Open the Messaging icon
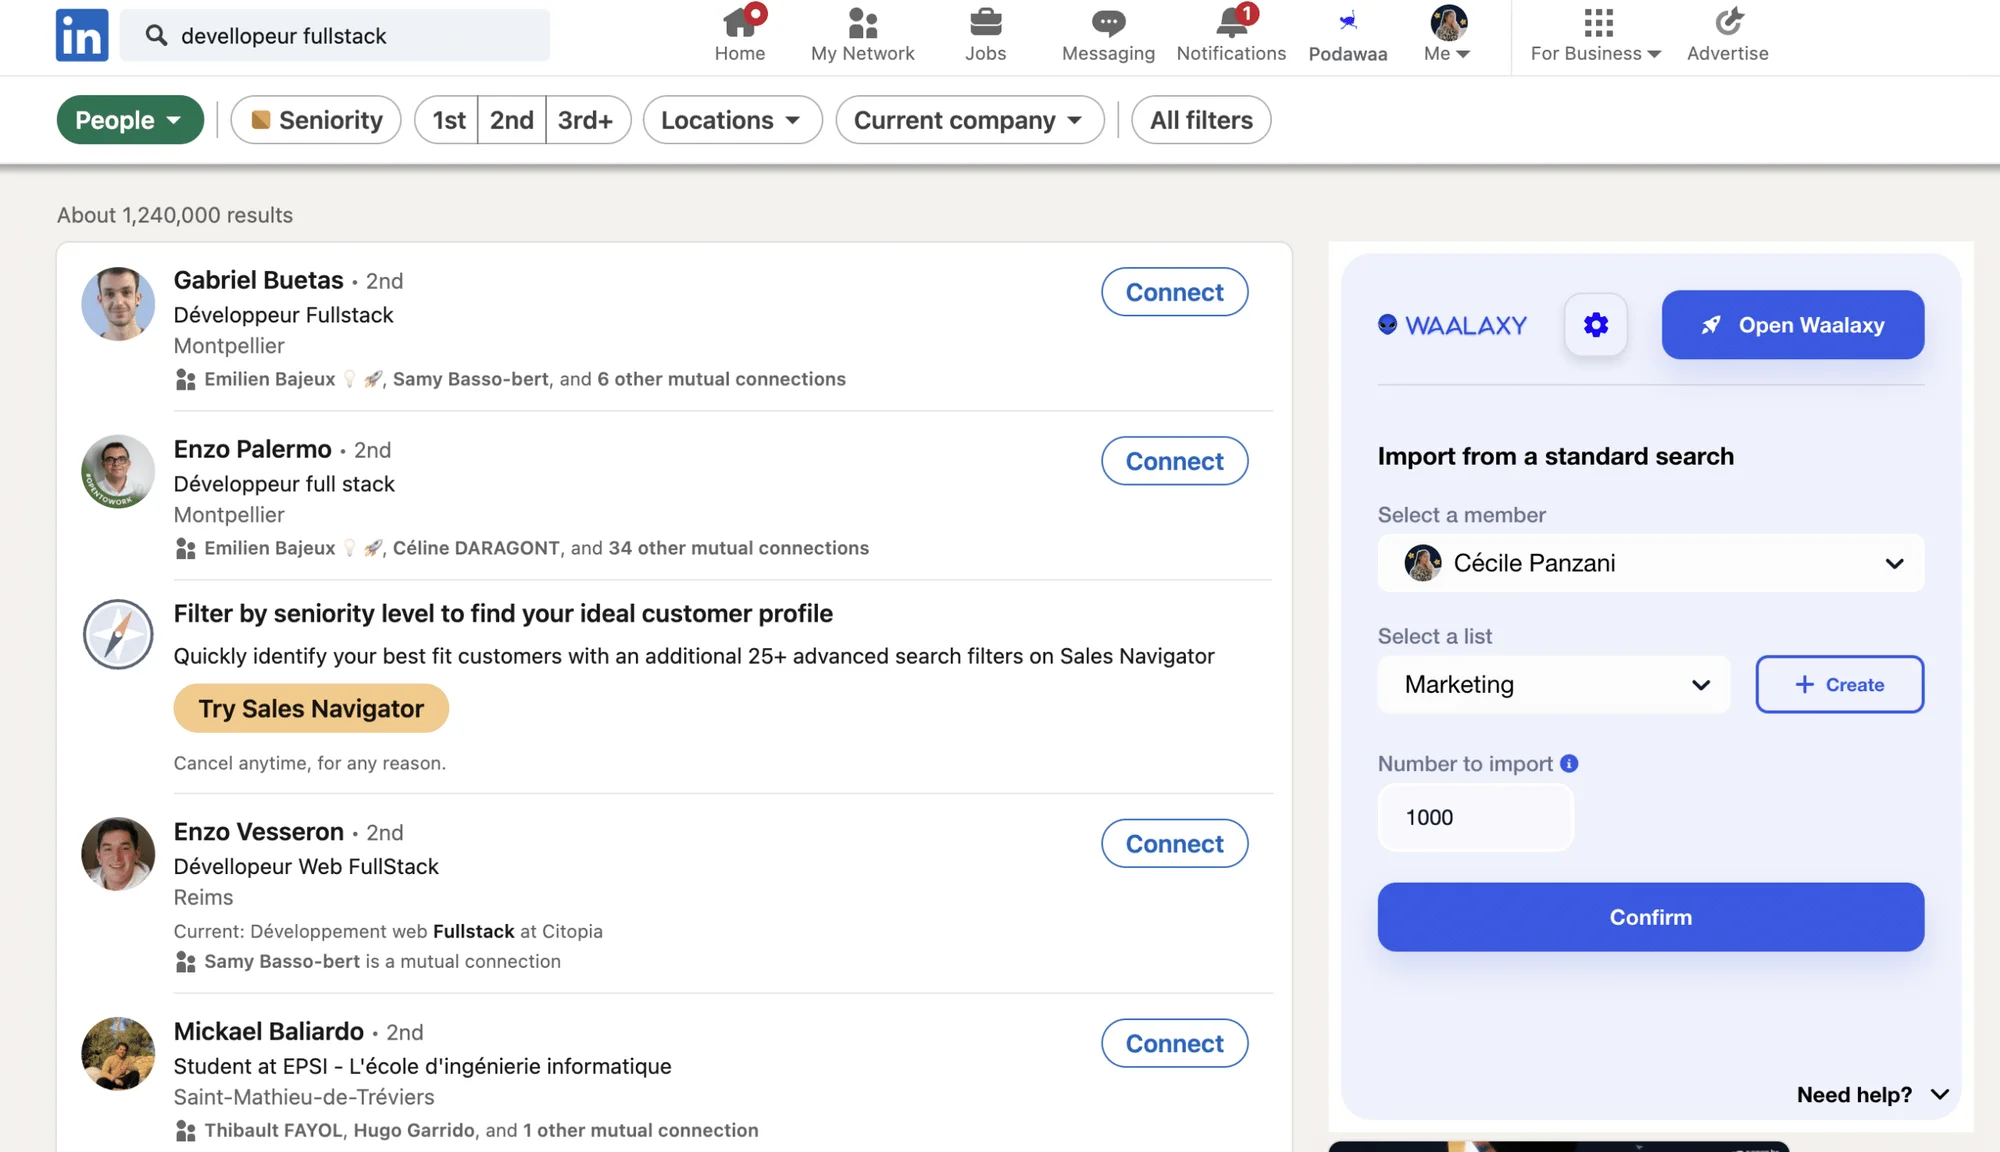2000x1152 pixels. tap(1108, 22)
